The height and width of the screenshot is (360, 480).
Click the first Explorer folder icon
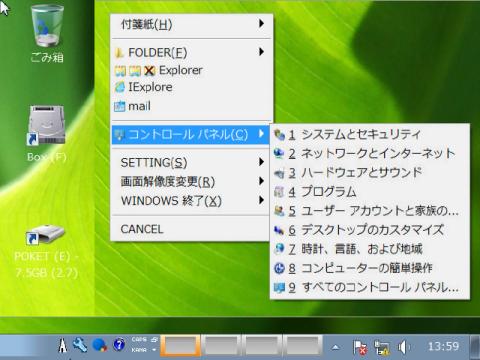(x=120, y=71)
